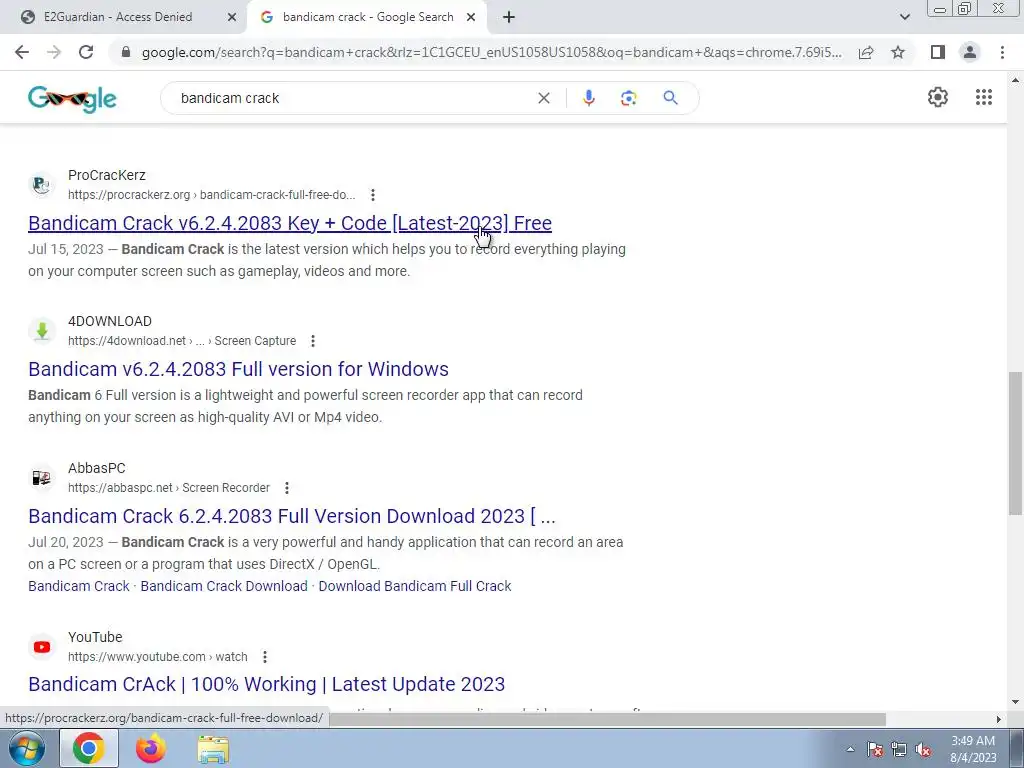Follow the Bandicam Crack Download sitelink

[x=224, y=586]
